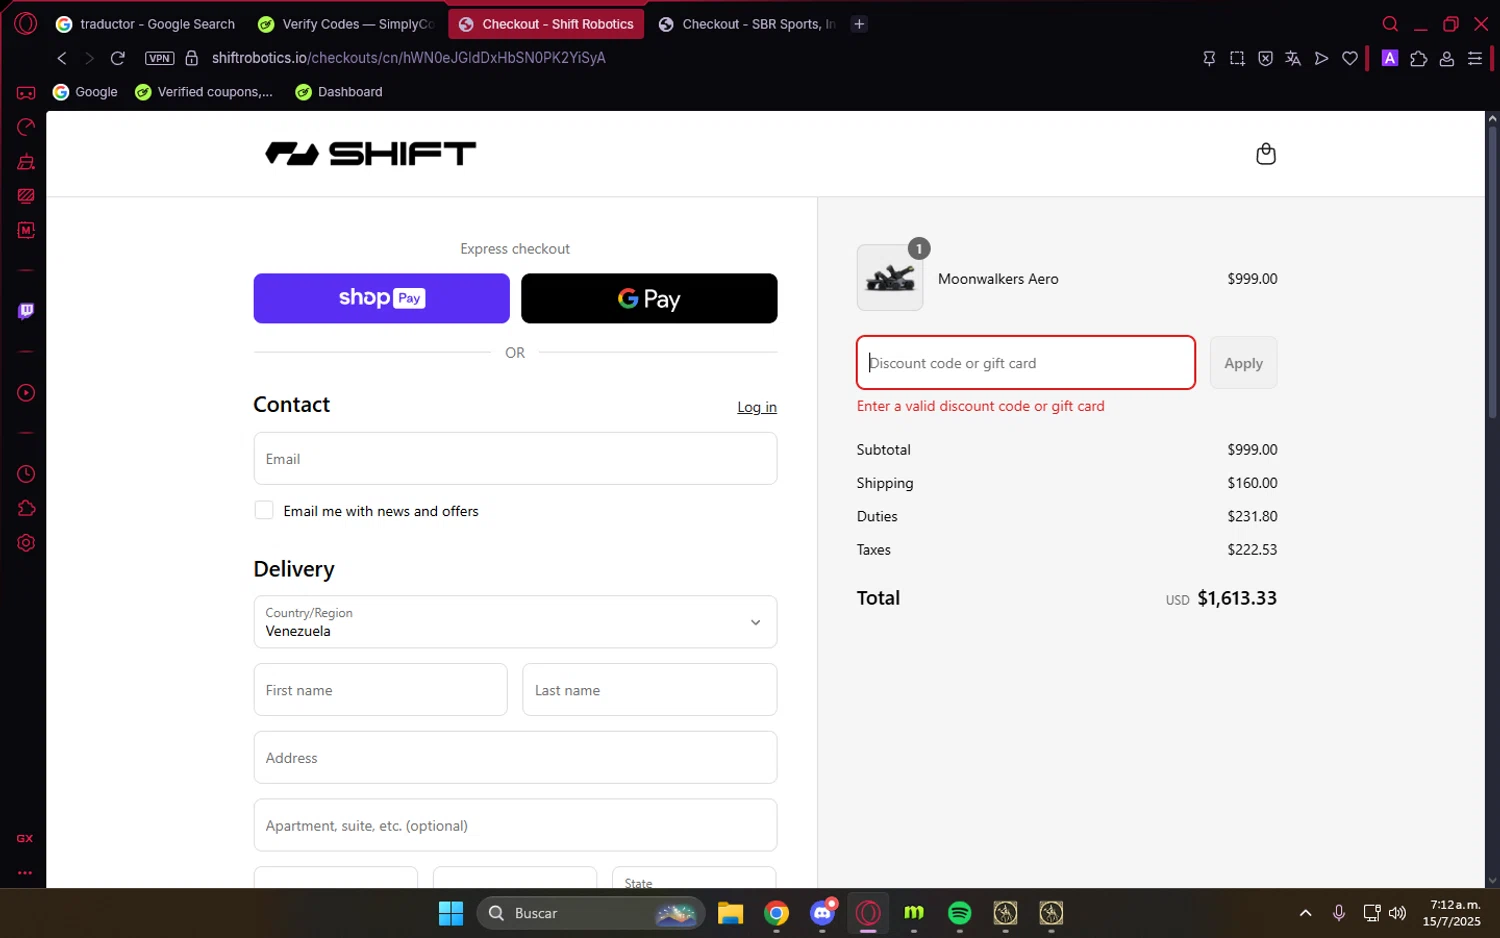Open sidebar three-dots more menu
1500x938 pixels.
[25, 872]
